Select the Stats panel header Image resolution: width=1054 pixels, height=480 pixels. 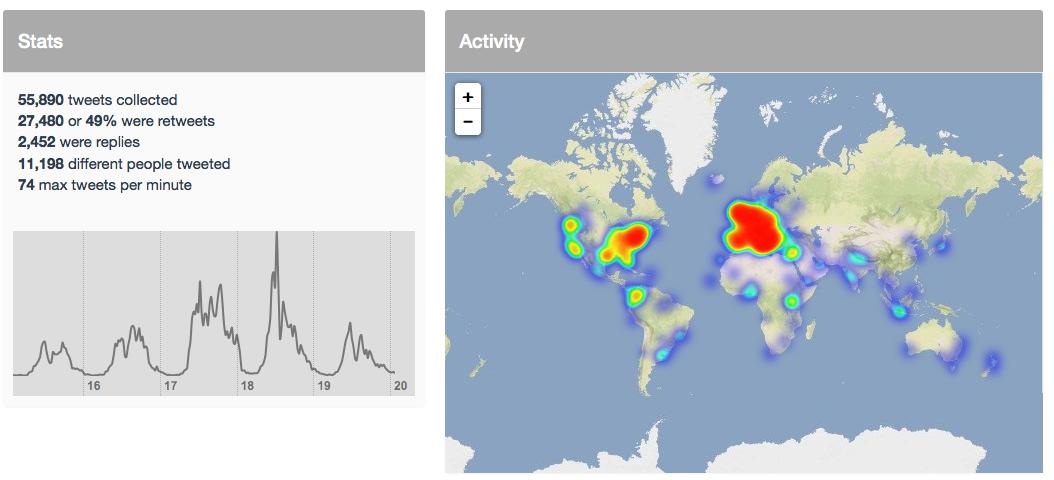point(214,42)
